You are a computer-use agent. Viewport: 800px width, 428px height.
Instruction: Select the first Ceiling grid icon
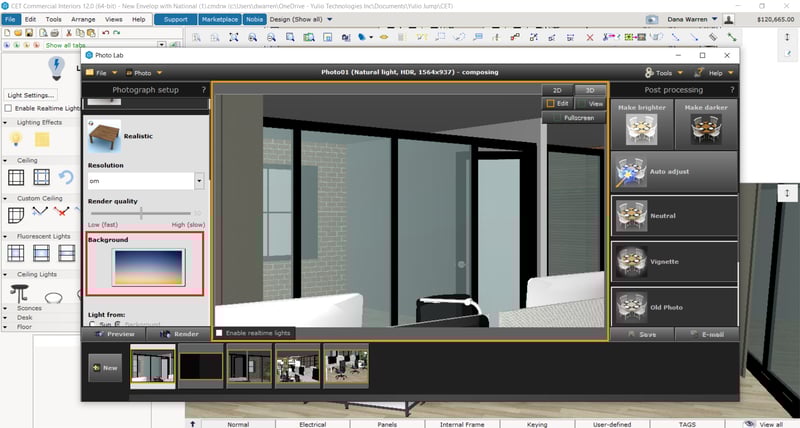click(x=16, y=178)
